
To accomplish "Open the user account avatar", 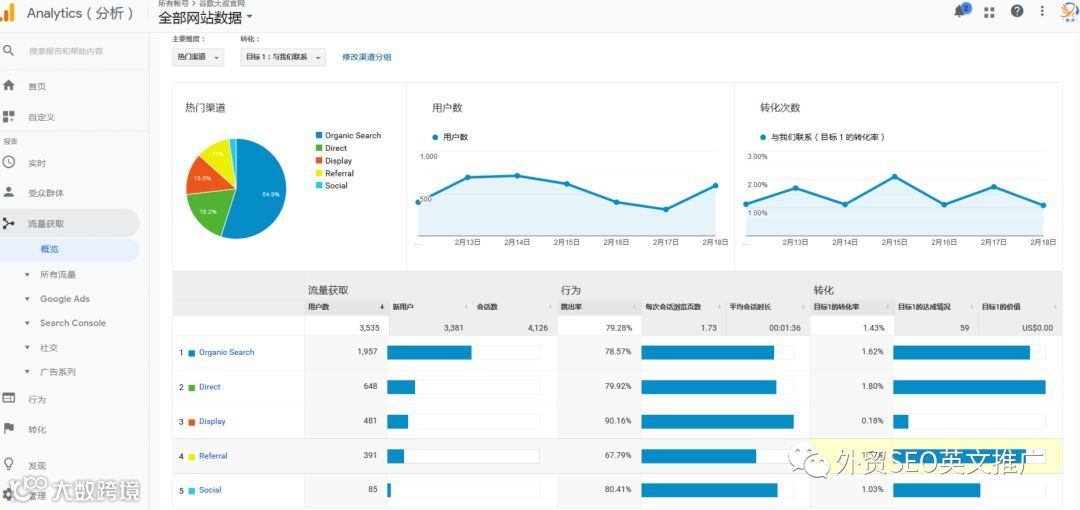I will coord(1070,11).
